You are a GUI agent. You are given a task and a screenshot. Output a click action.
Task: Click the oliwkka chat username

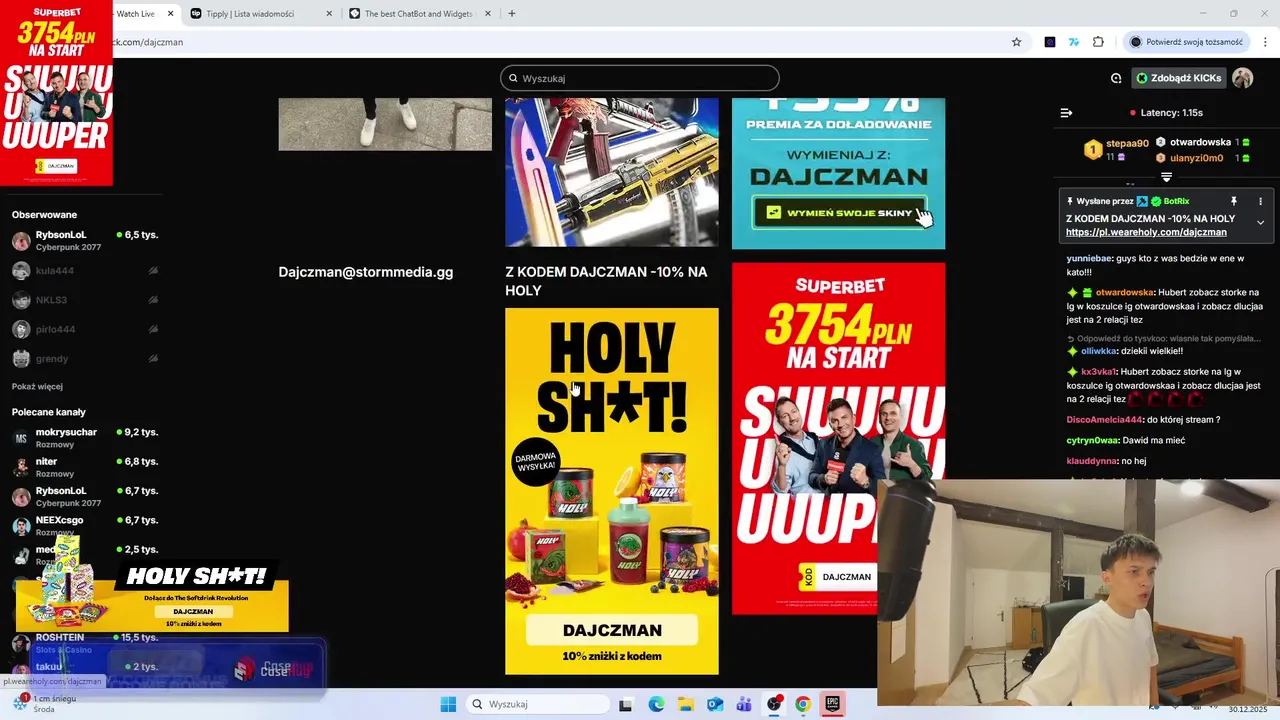(1098, 351)
